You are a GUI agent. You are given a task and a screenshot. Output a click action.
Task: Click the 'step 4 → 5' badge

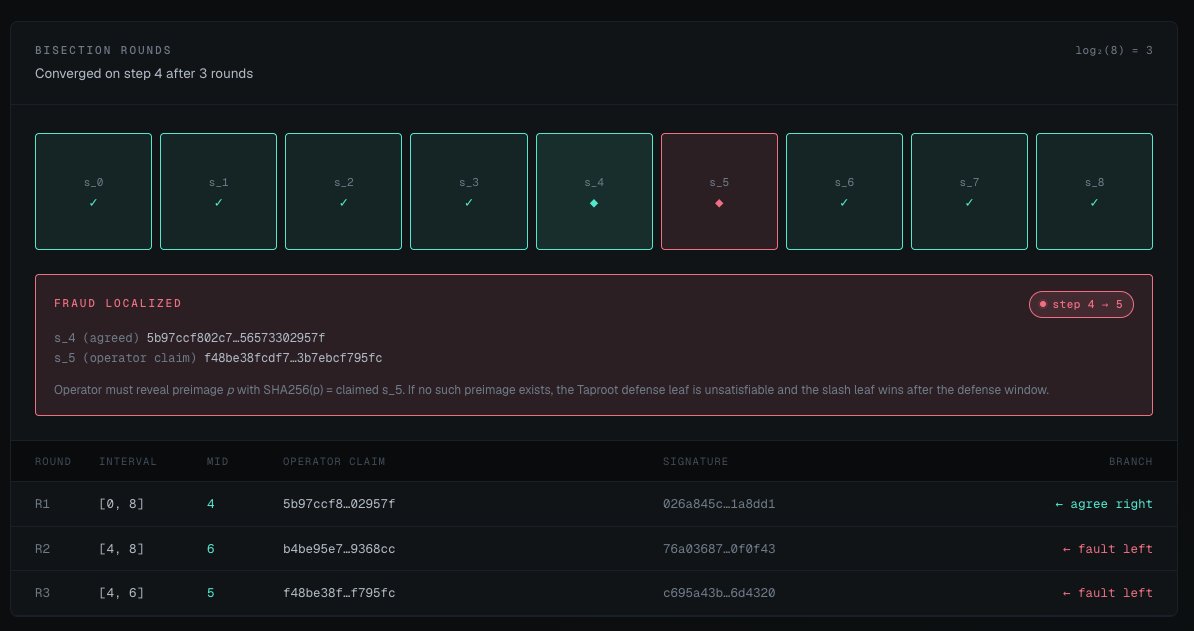pos(1081,304)
